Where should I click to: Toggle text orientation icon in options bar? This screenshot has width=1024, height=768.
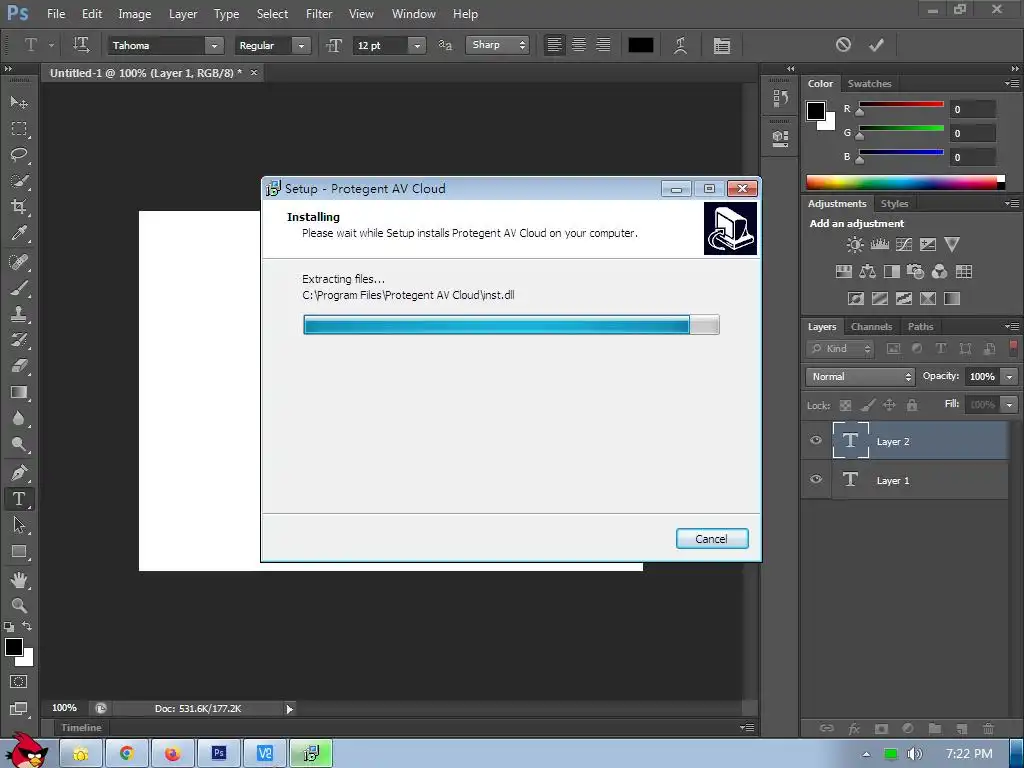tap(81, 45)
